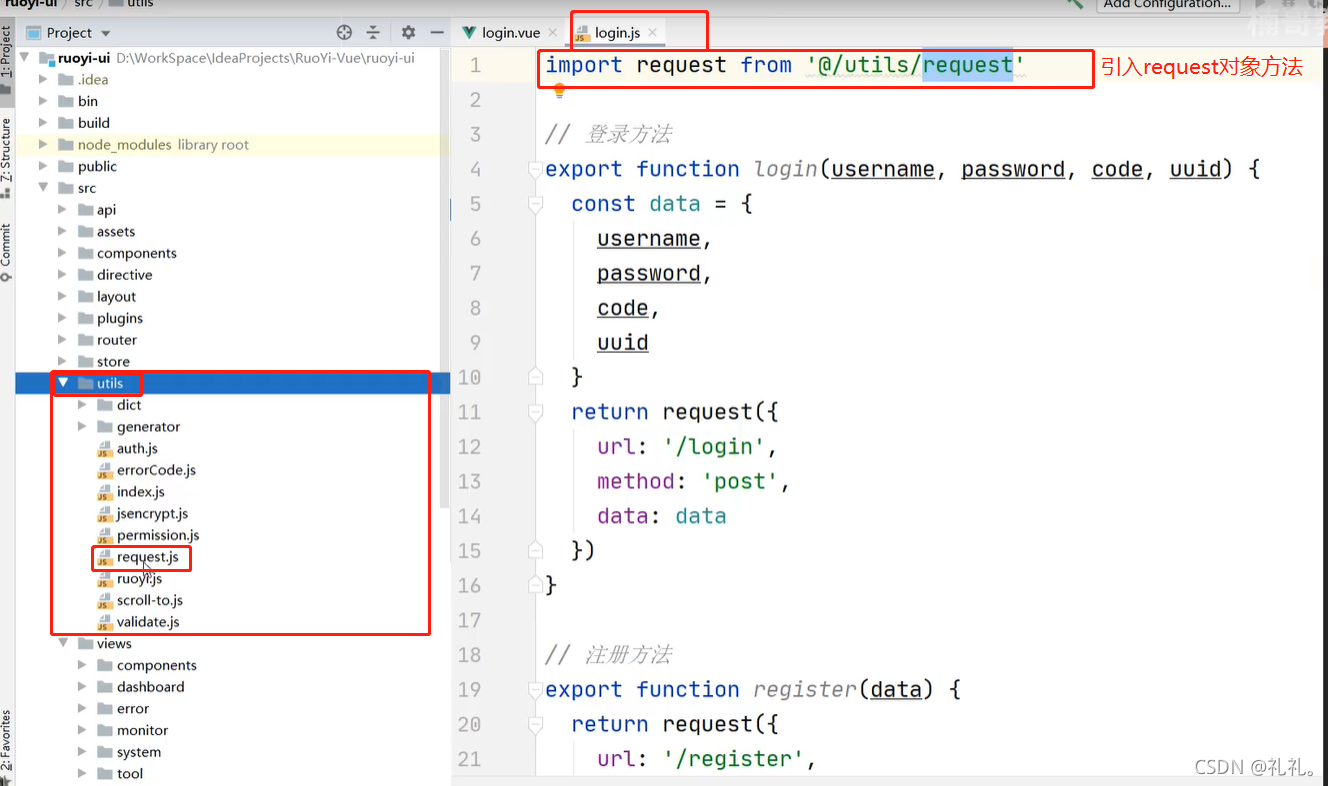Click the validate.js file icon
The height and width of the screenshot is (786, 1328).
105,623
